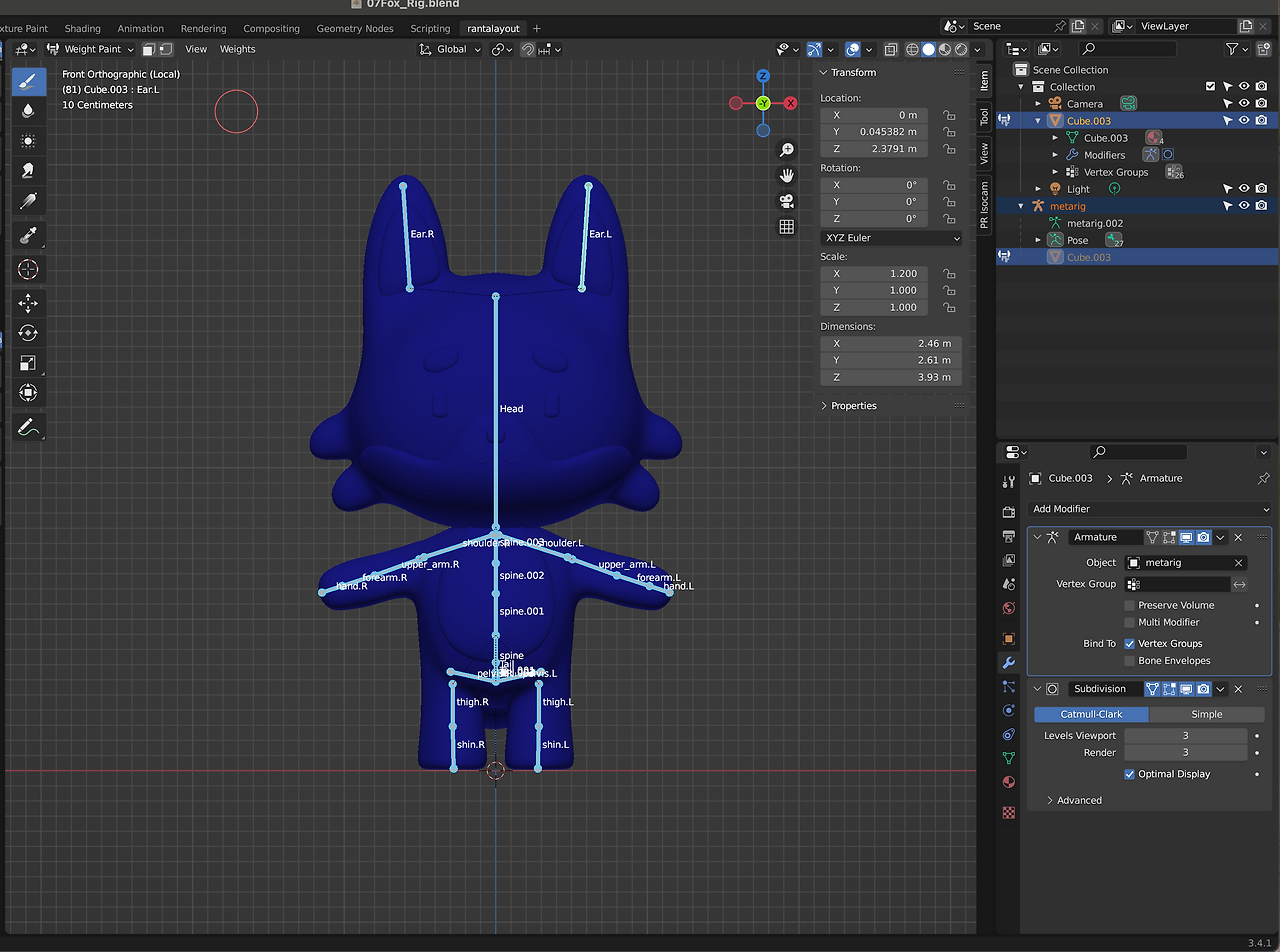Select the Annotate tool

pos(28,427)
